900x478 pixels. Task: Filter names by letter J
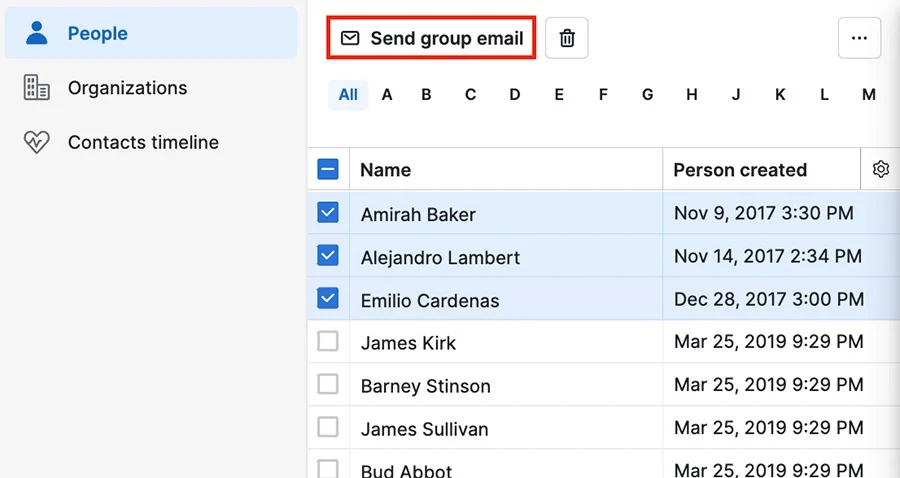point(736,94)
